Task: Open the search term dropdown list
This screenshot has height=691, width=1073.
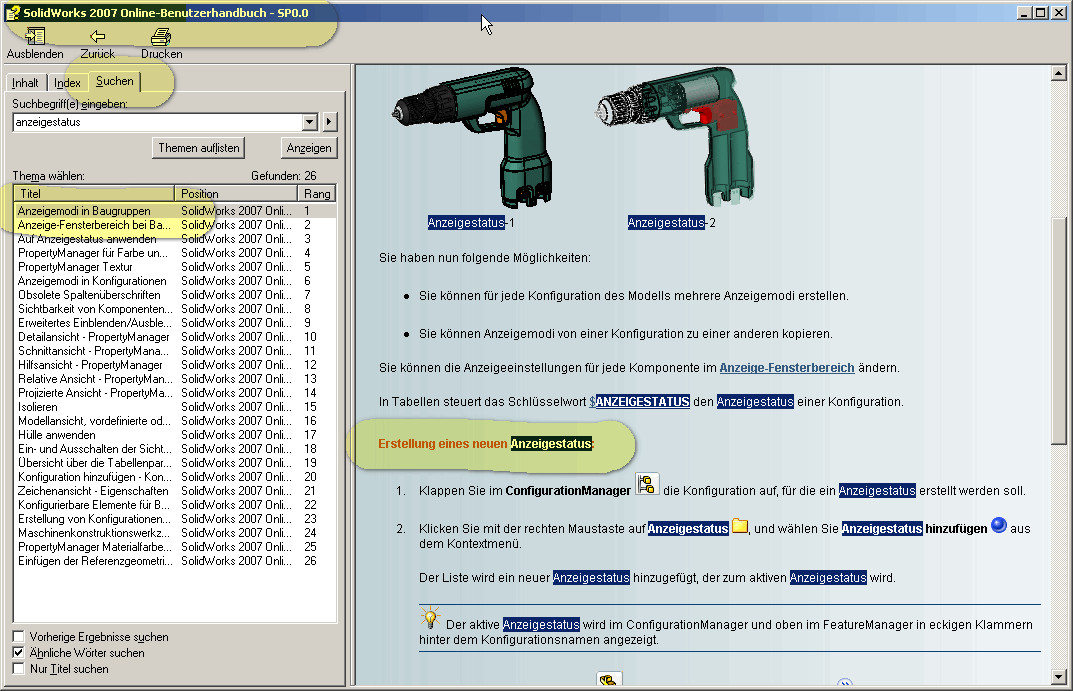Action: 309,122
